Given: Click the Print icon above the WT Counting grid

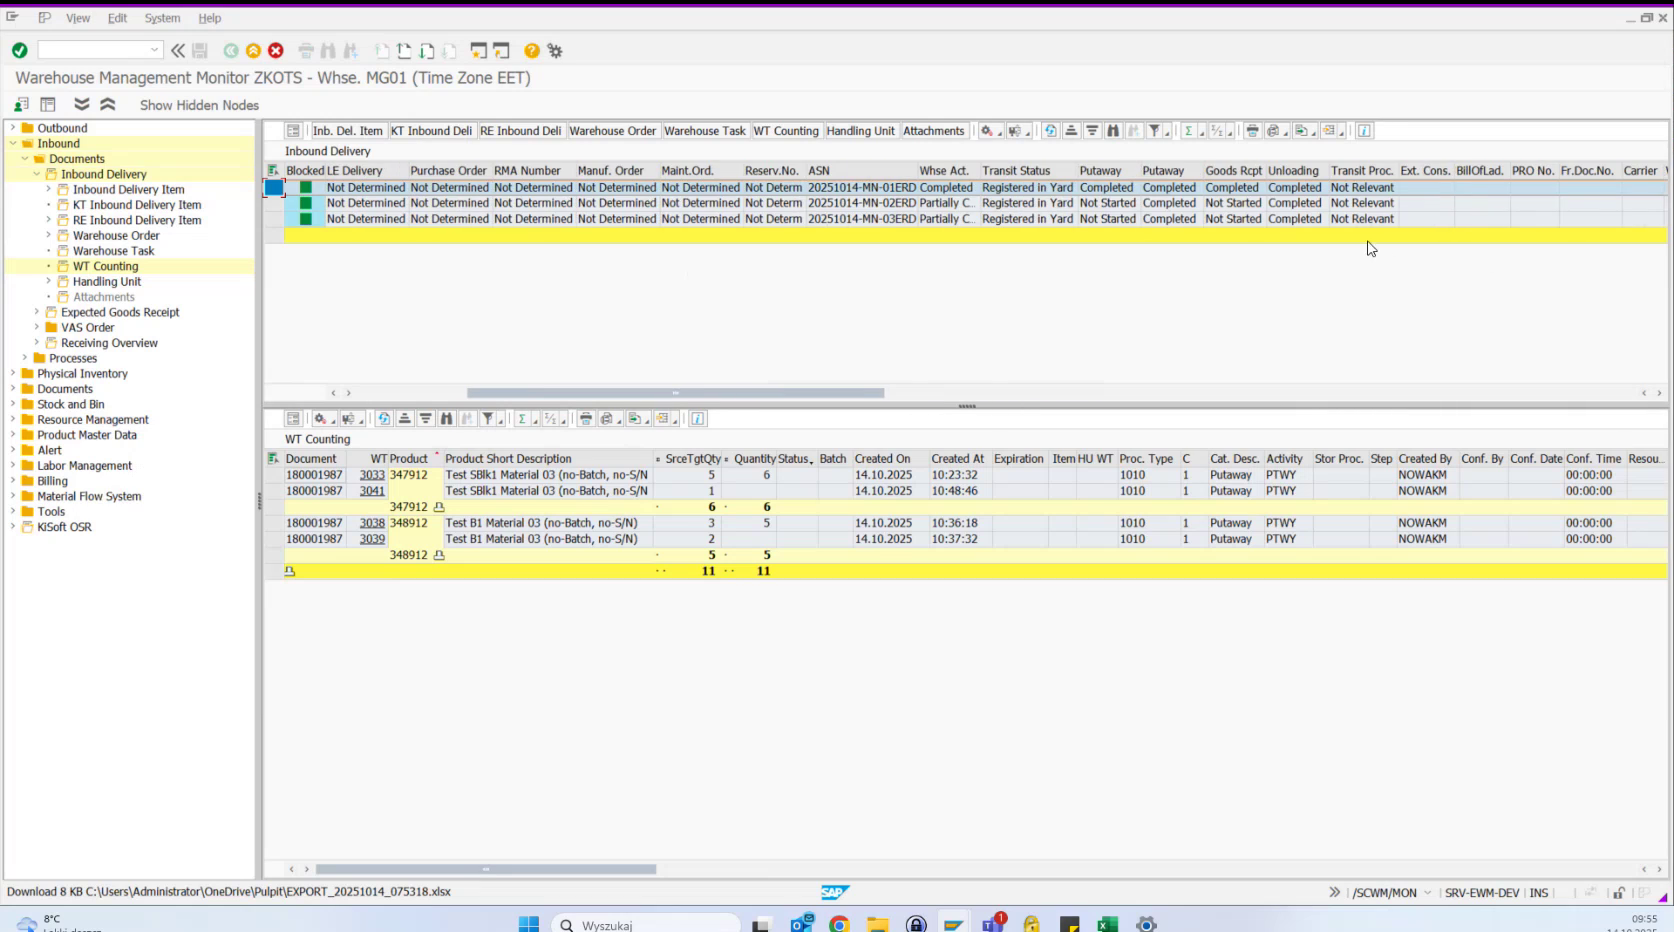Looking at the screenshot, I should [586, 418].
